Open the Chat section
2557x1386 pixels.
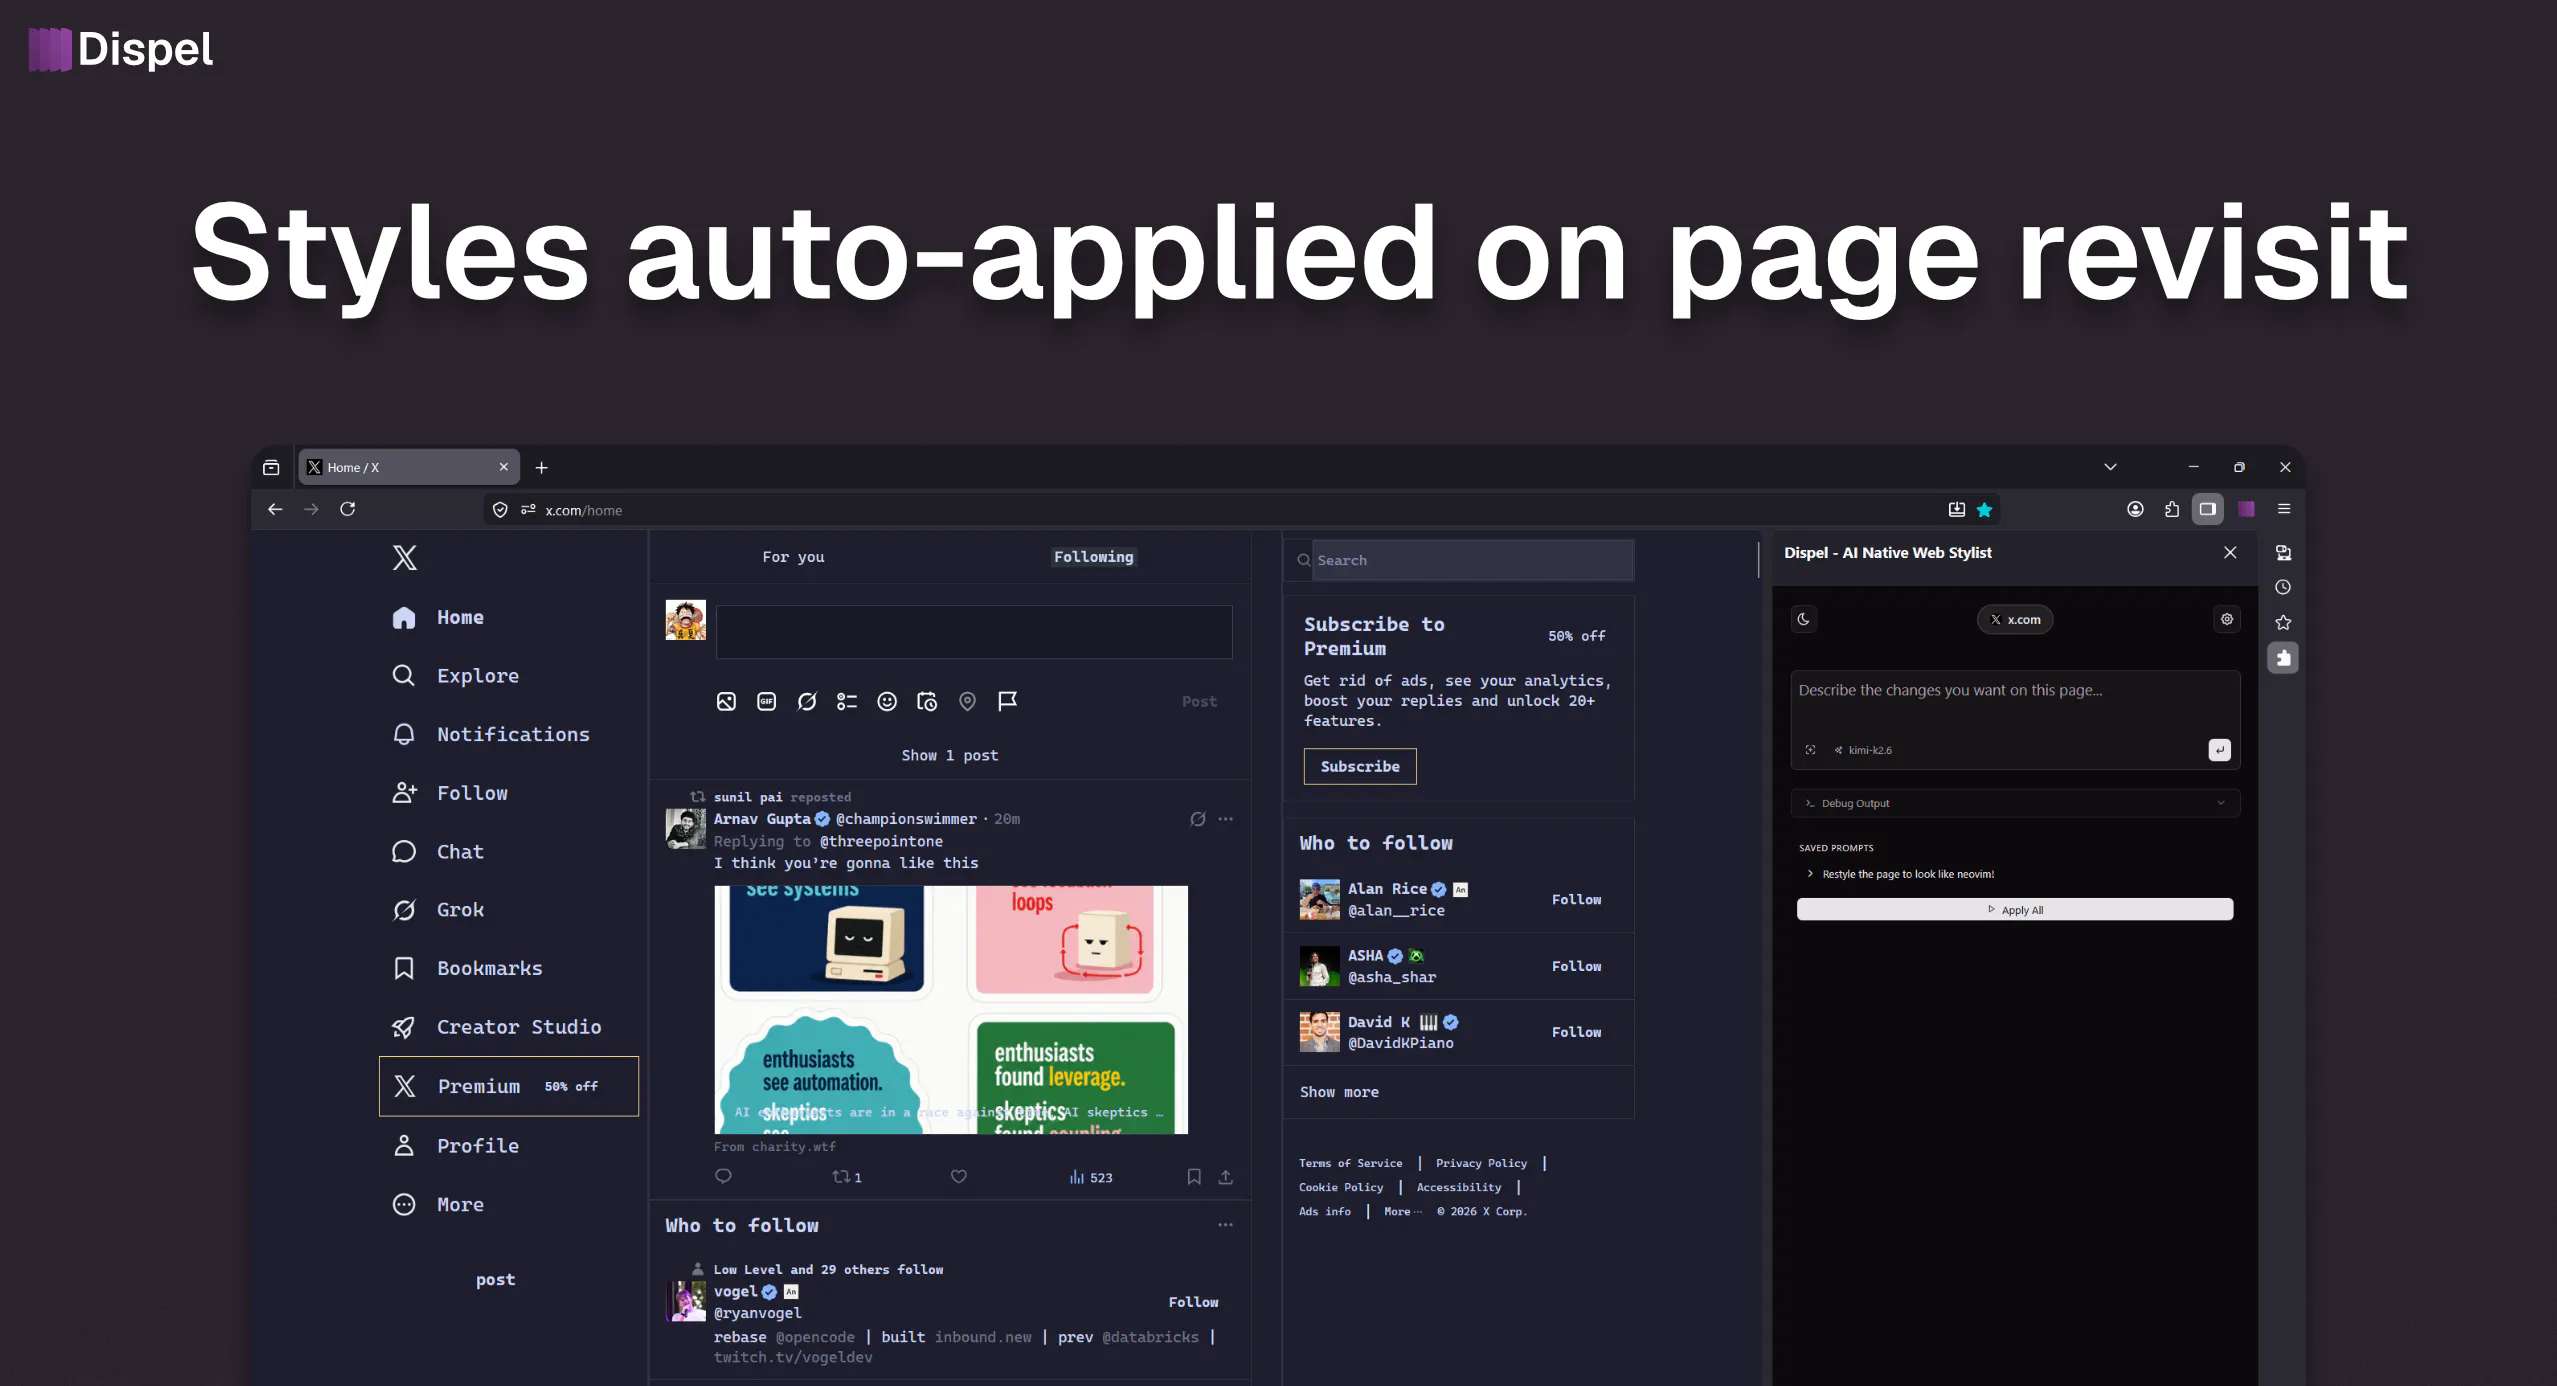(x=439, y=852)
